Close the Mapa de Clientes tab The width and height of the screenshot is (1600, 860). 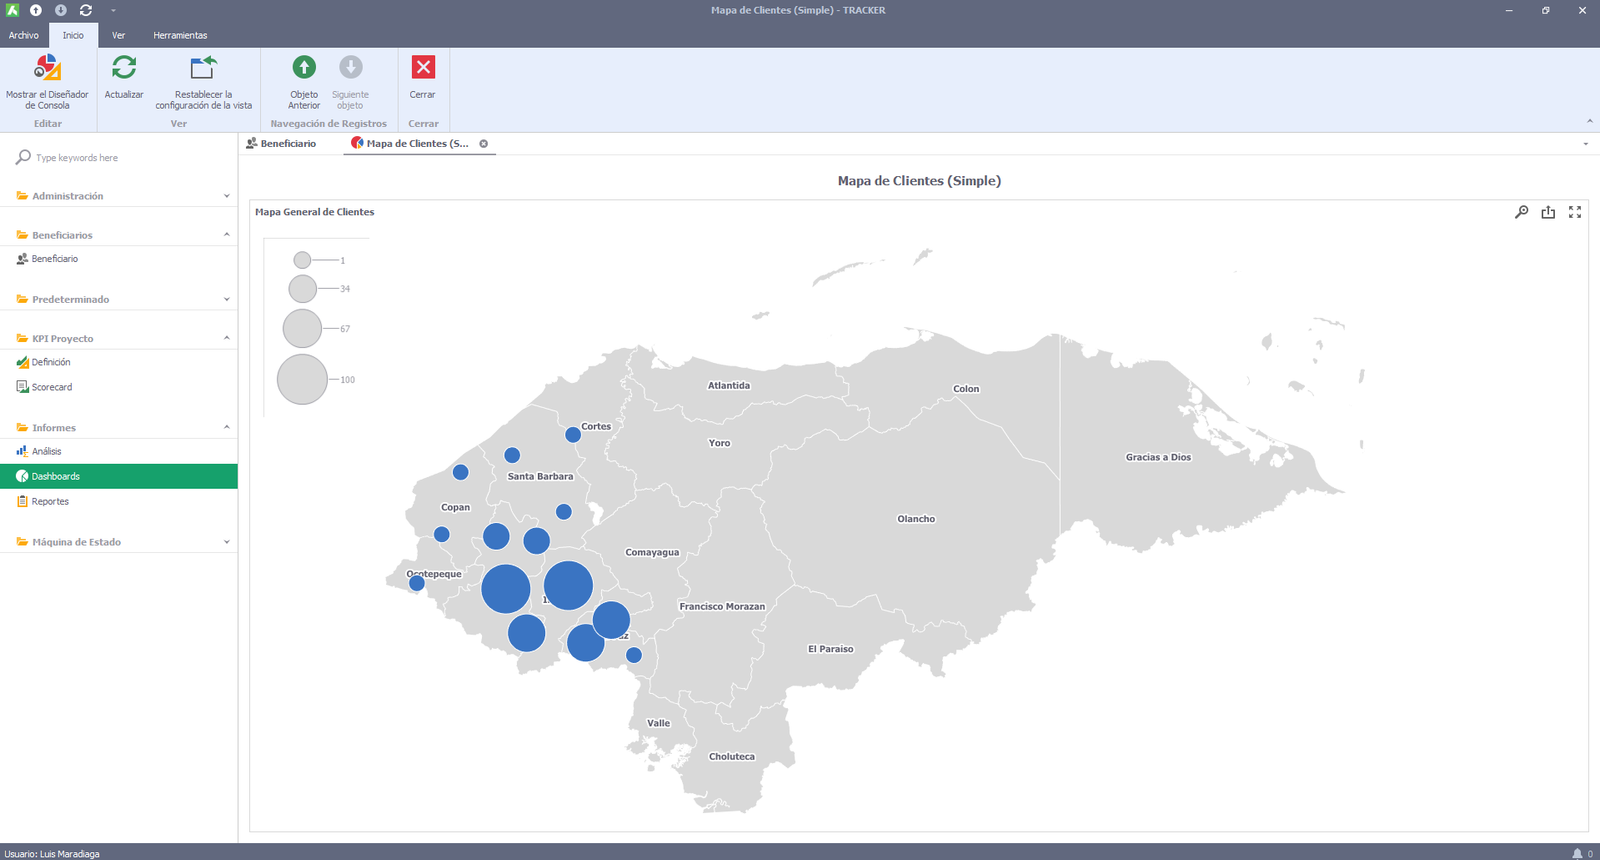(484, 144)
